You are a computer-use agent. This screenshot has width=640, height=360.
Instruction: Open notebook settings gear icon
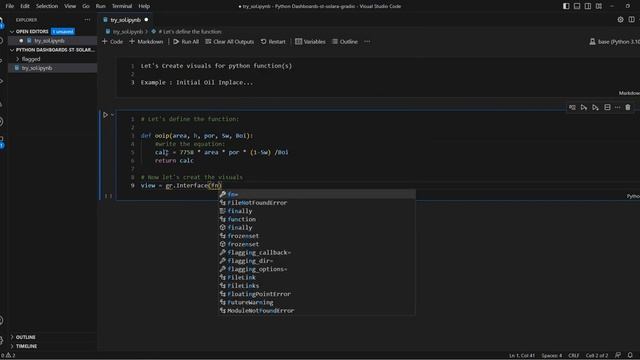[x=620, y=20]
